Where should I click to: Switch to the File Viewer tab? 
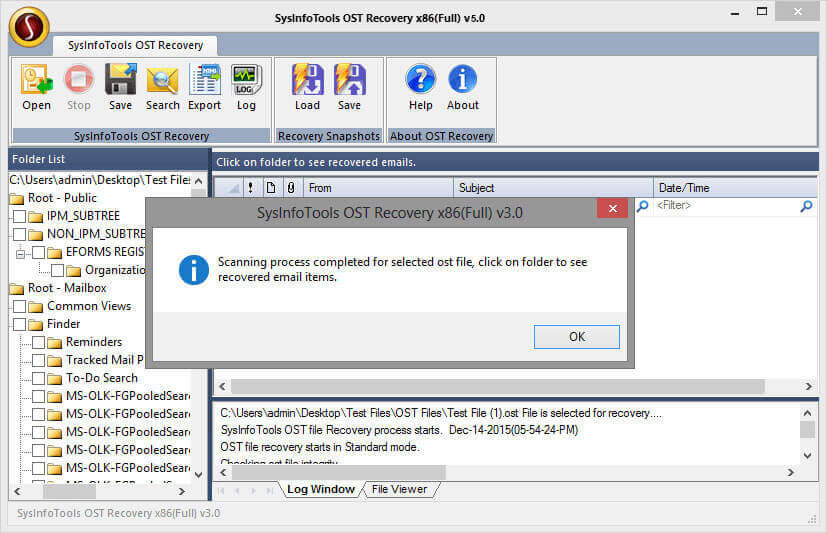click(399, 489)
